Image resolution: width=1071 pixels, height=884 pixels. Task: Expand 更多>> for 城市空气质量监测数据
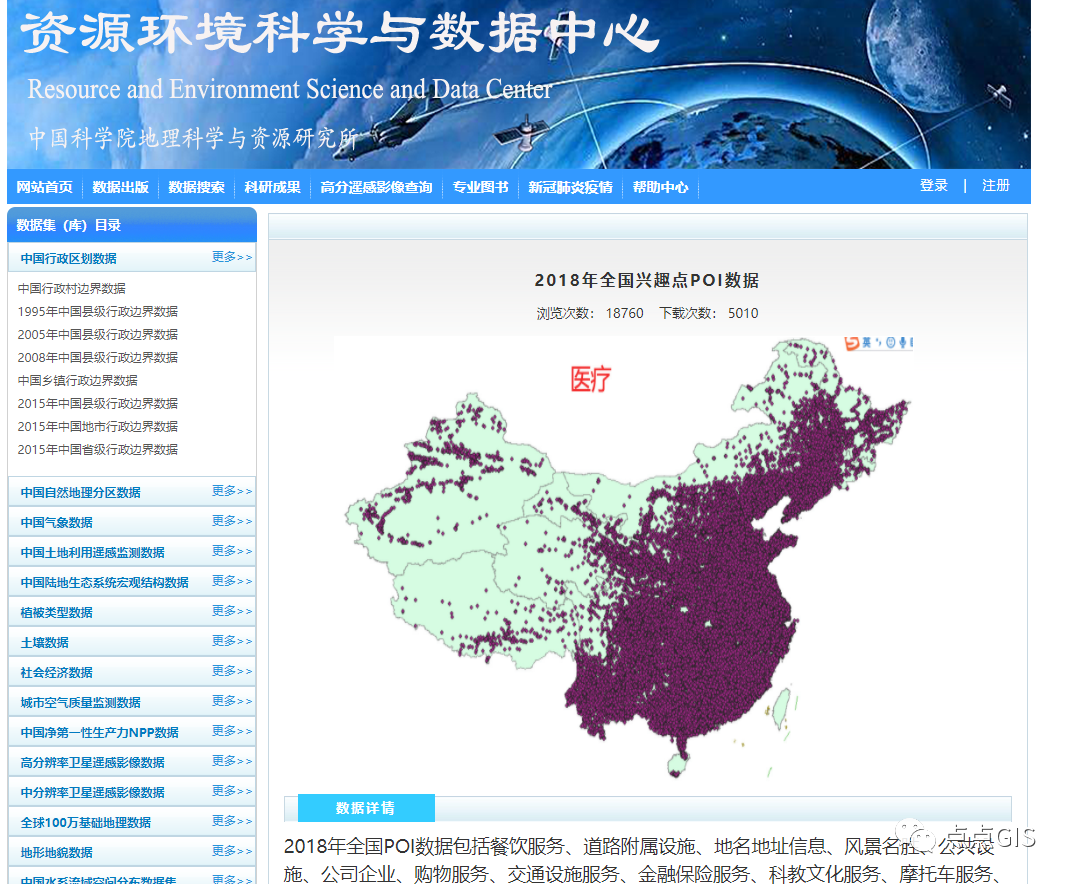[x=232, y=702]
